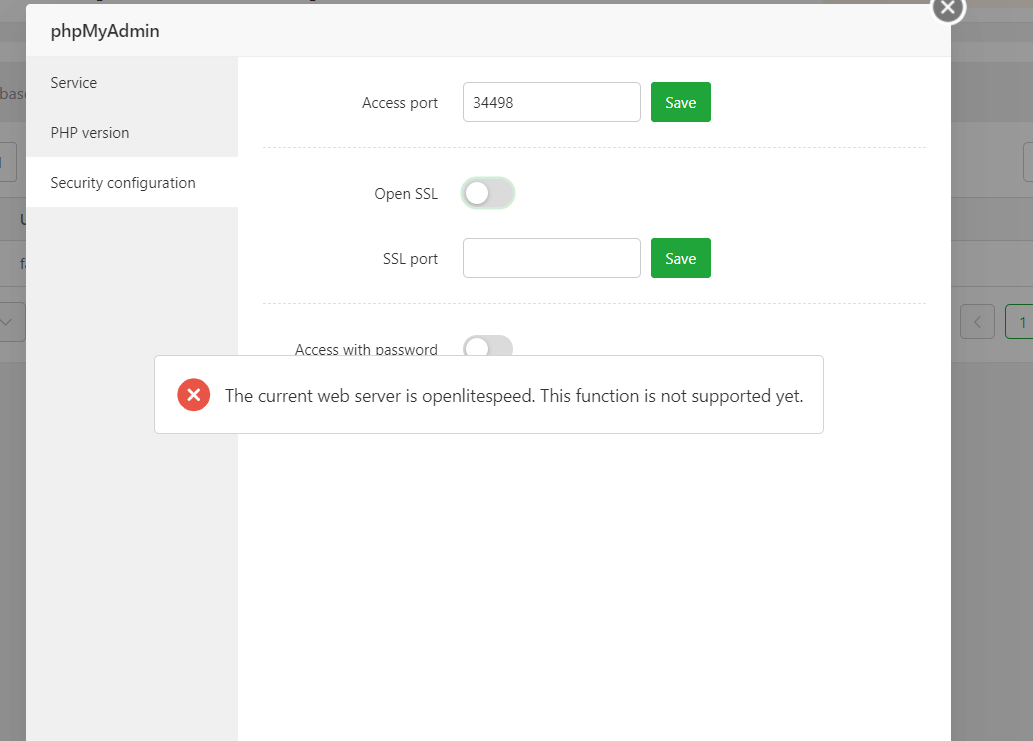Click the openlitespeed error message text

pyautogui.click(x=514, y=396)
